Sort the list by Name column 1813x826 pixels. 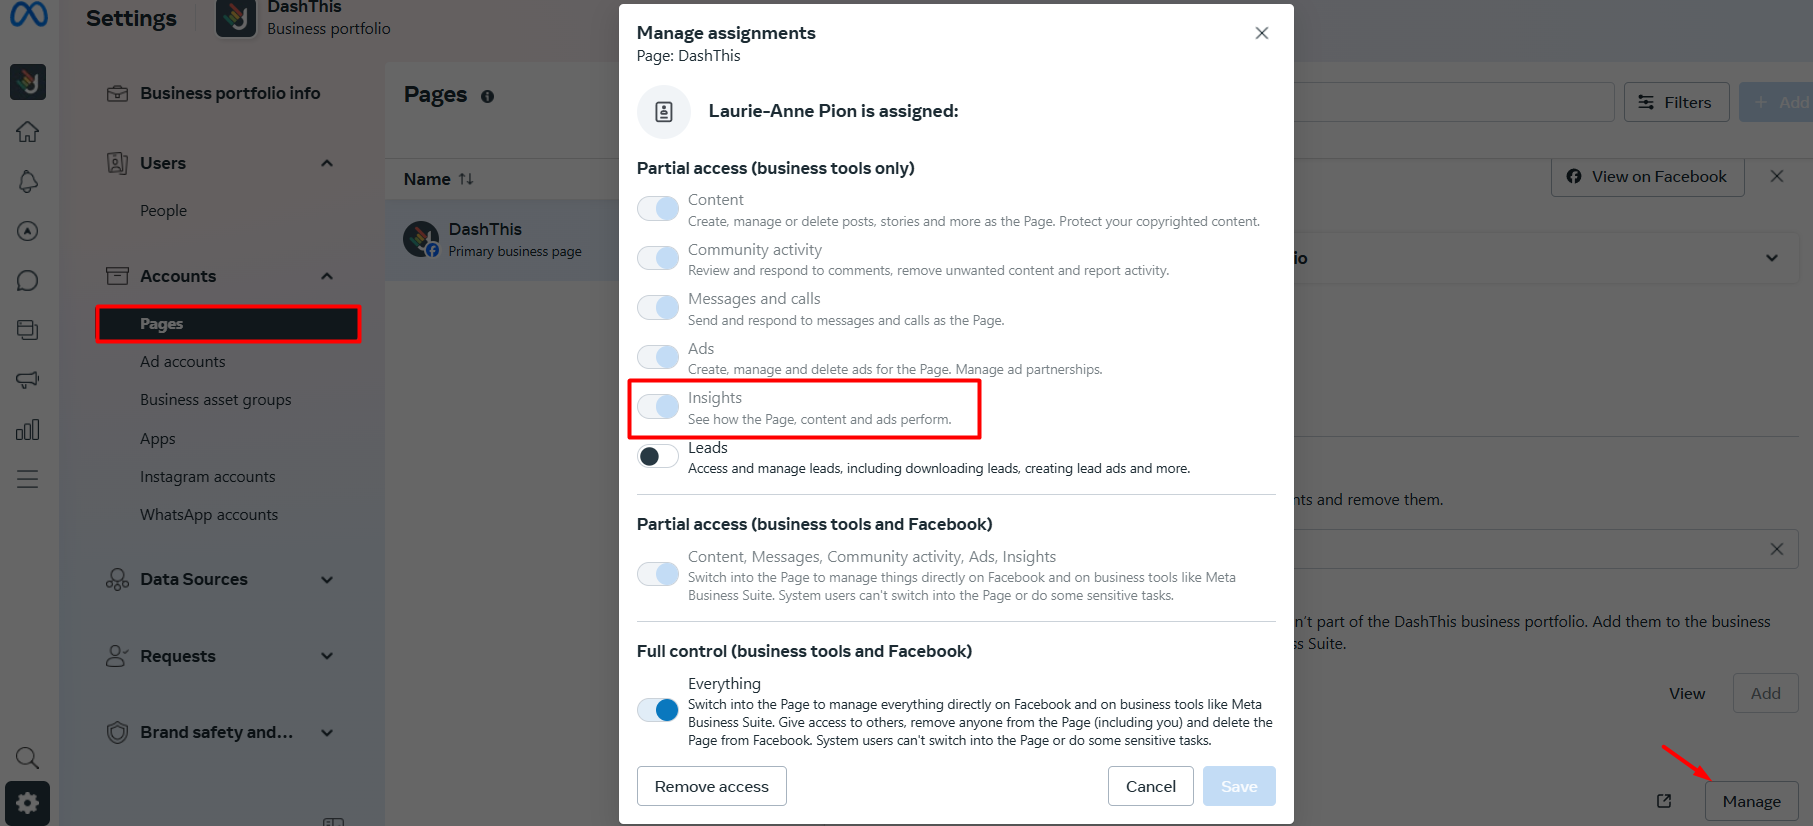[x=439, y=179]
